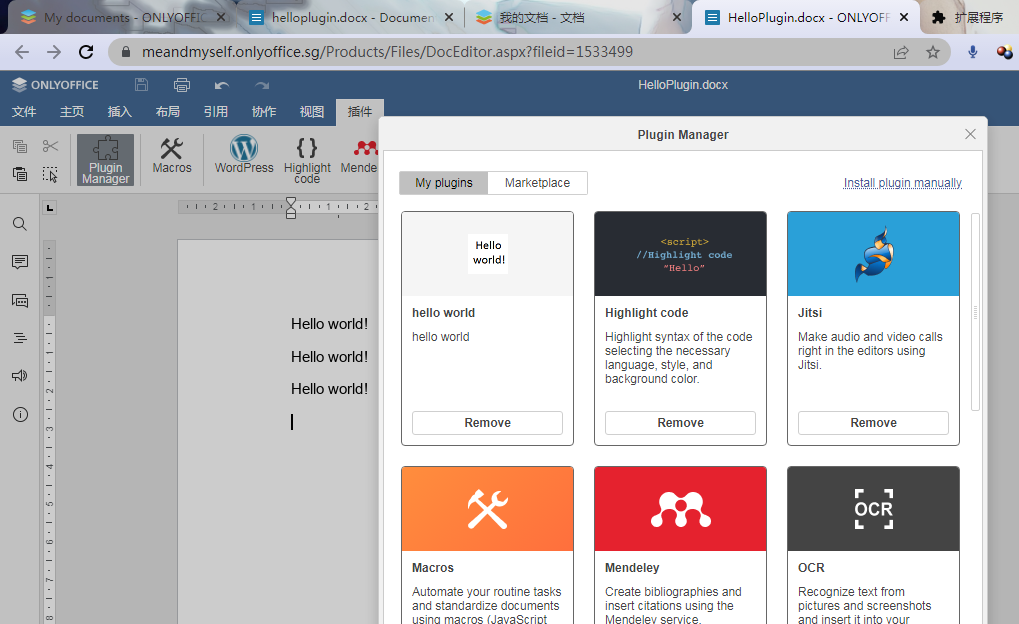Undo the last action

(x=222, y=85)
